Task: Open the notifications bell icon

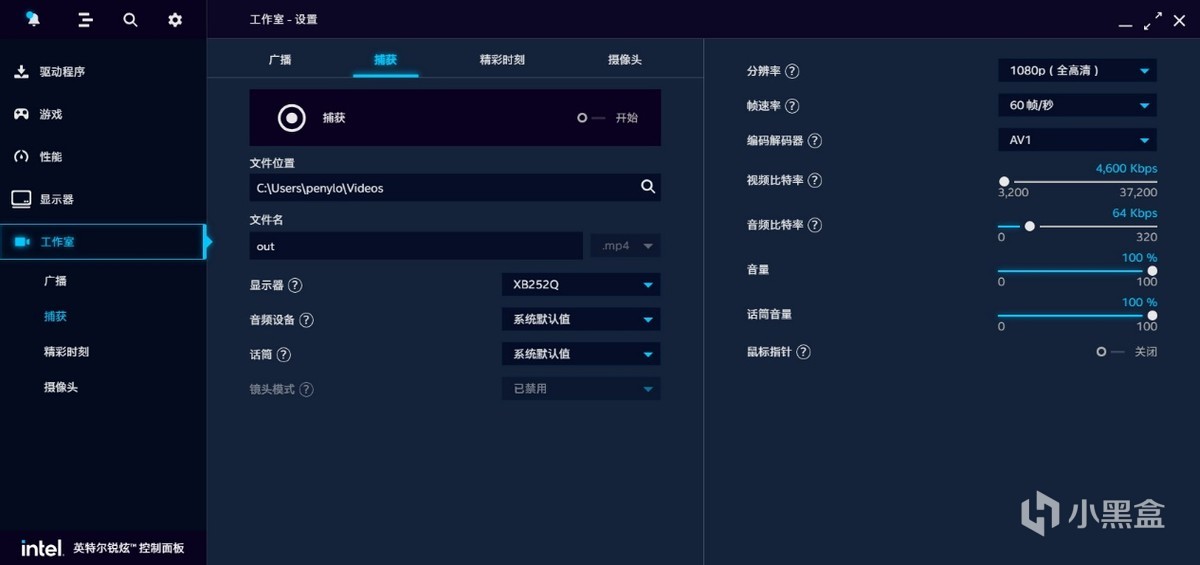Action: tap(33, 19)
